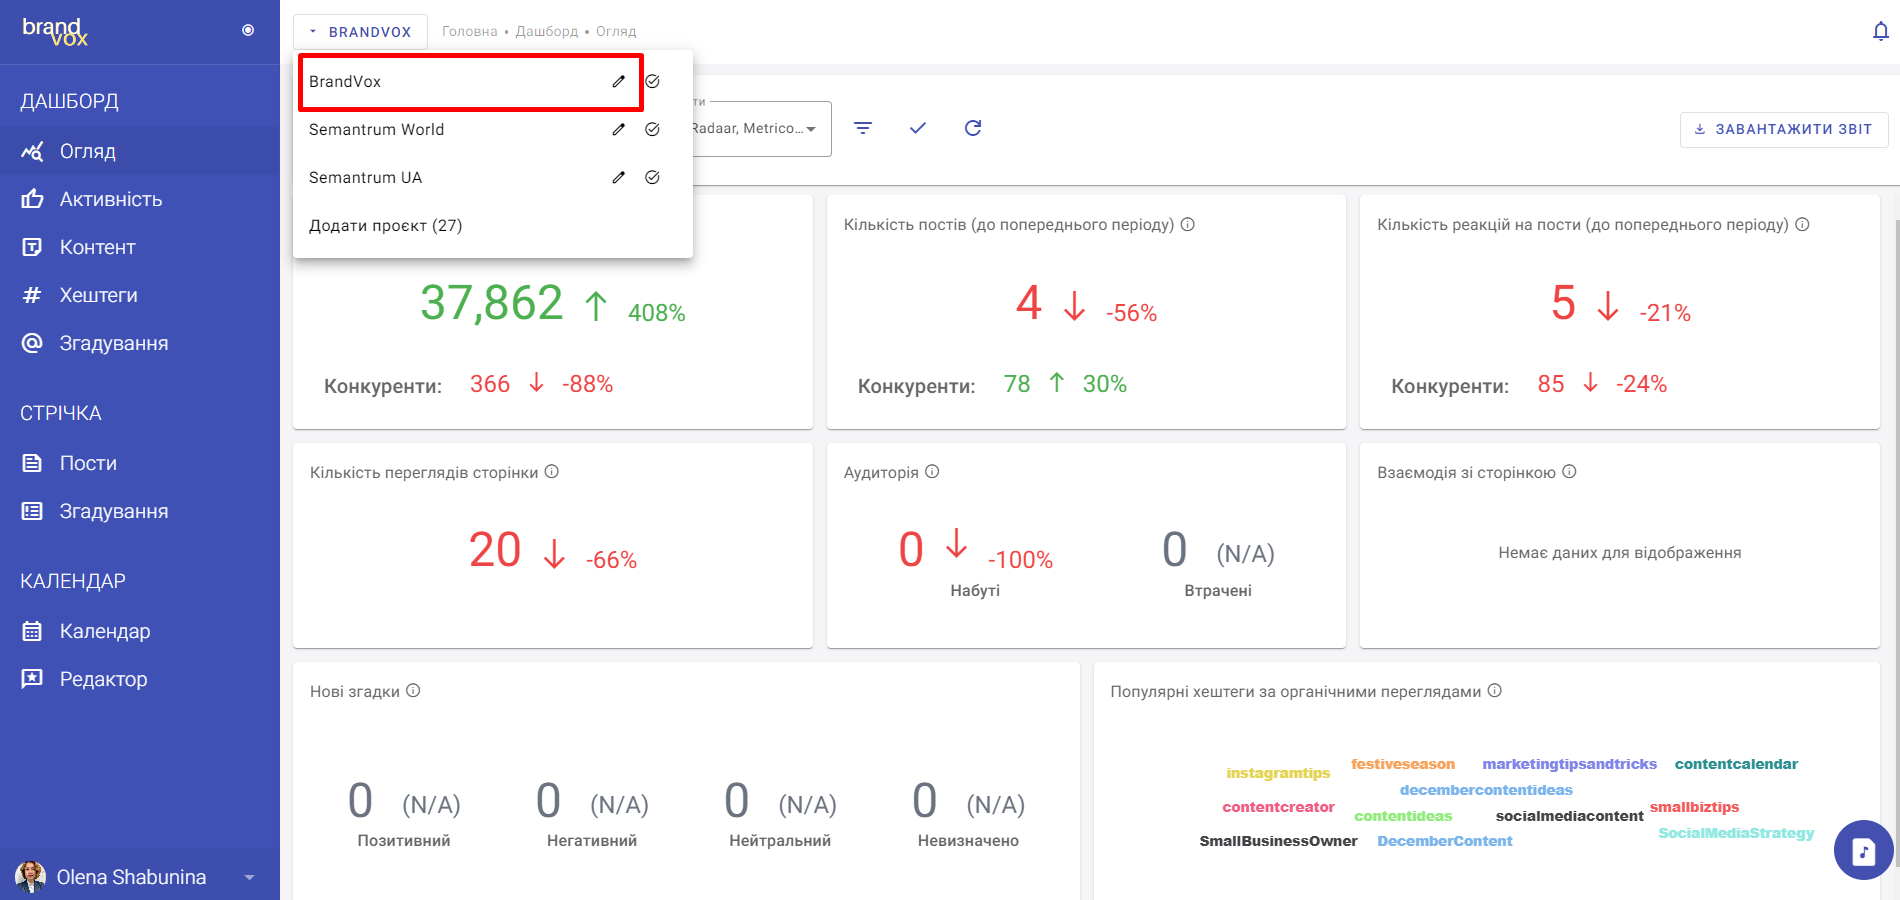Viewport: 1900px width, 900px height.
Task: Open Хештеги section
Action: tap(140, 295)
